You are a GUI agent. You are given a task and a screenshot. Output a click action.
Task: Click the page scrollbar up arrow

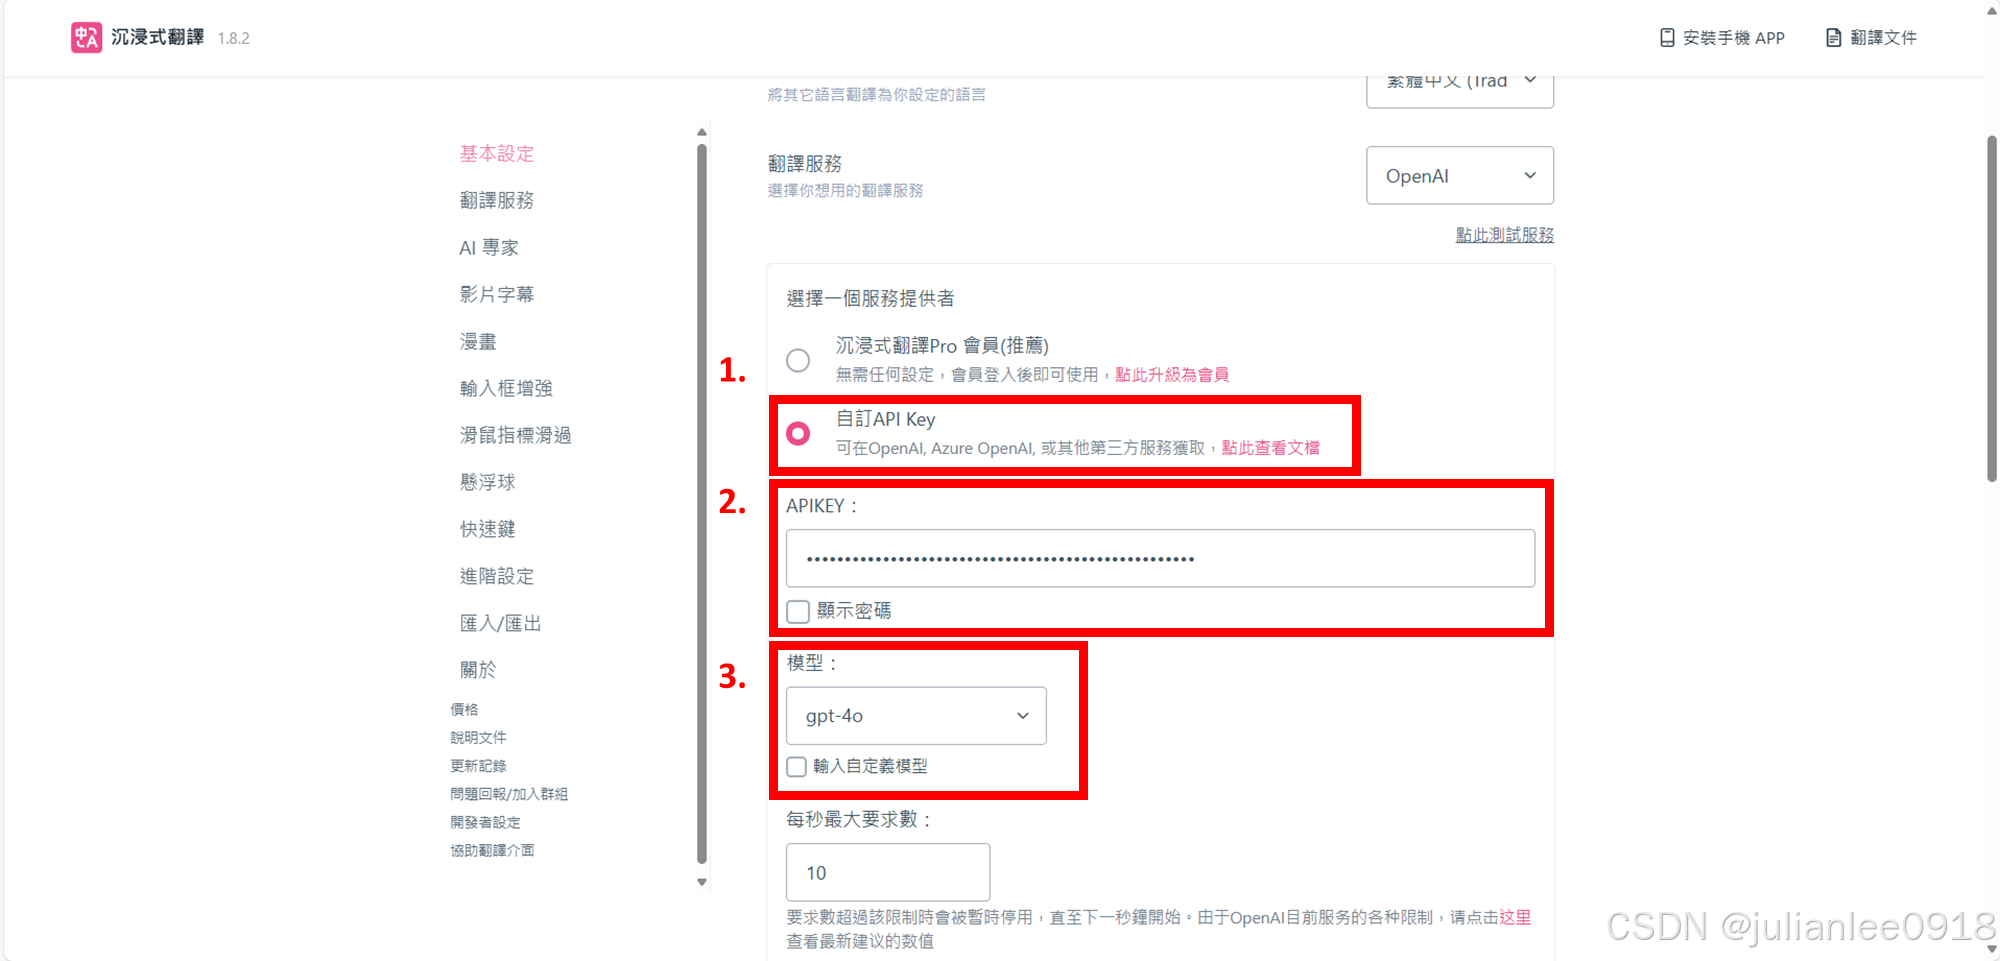1991,9
